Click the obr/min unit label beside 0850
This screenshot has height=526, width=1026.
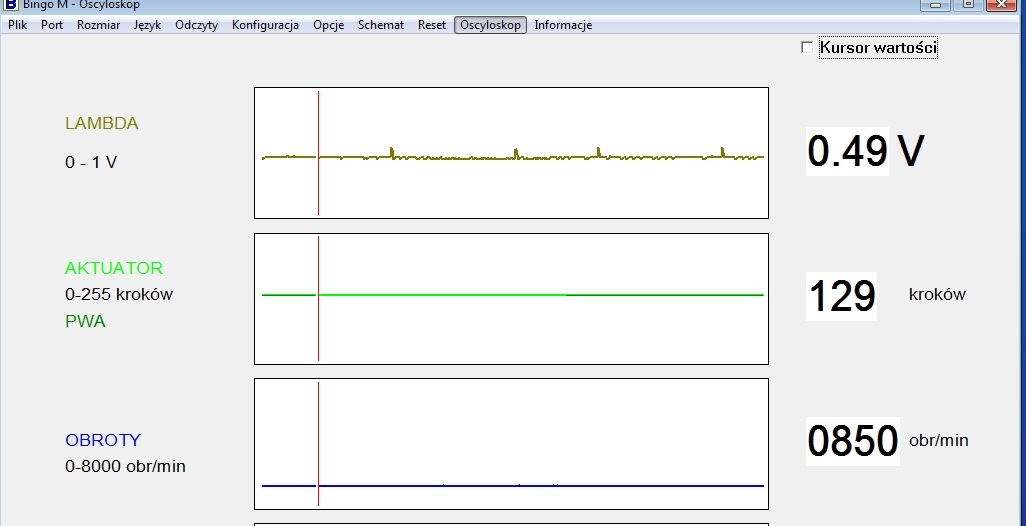point(939,440)
